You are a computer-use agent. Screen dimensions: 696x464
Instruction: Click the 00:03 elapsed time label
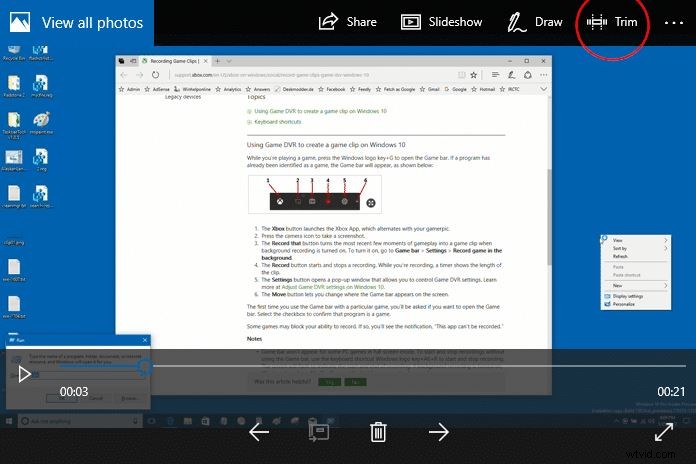tap(74, 392)
